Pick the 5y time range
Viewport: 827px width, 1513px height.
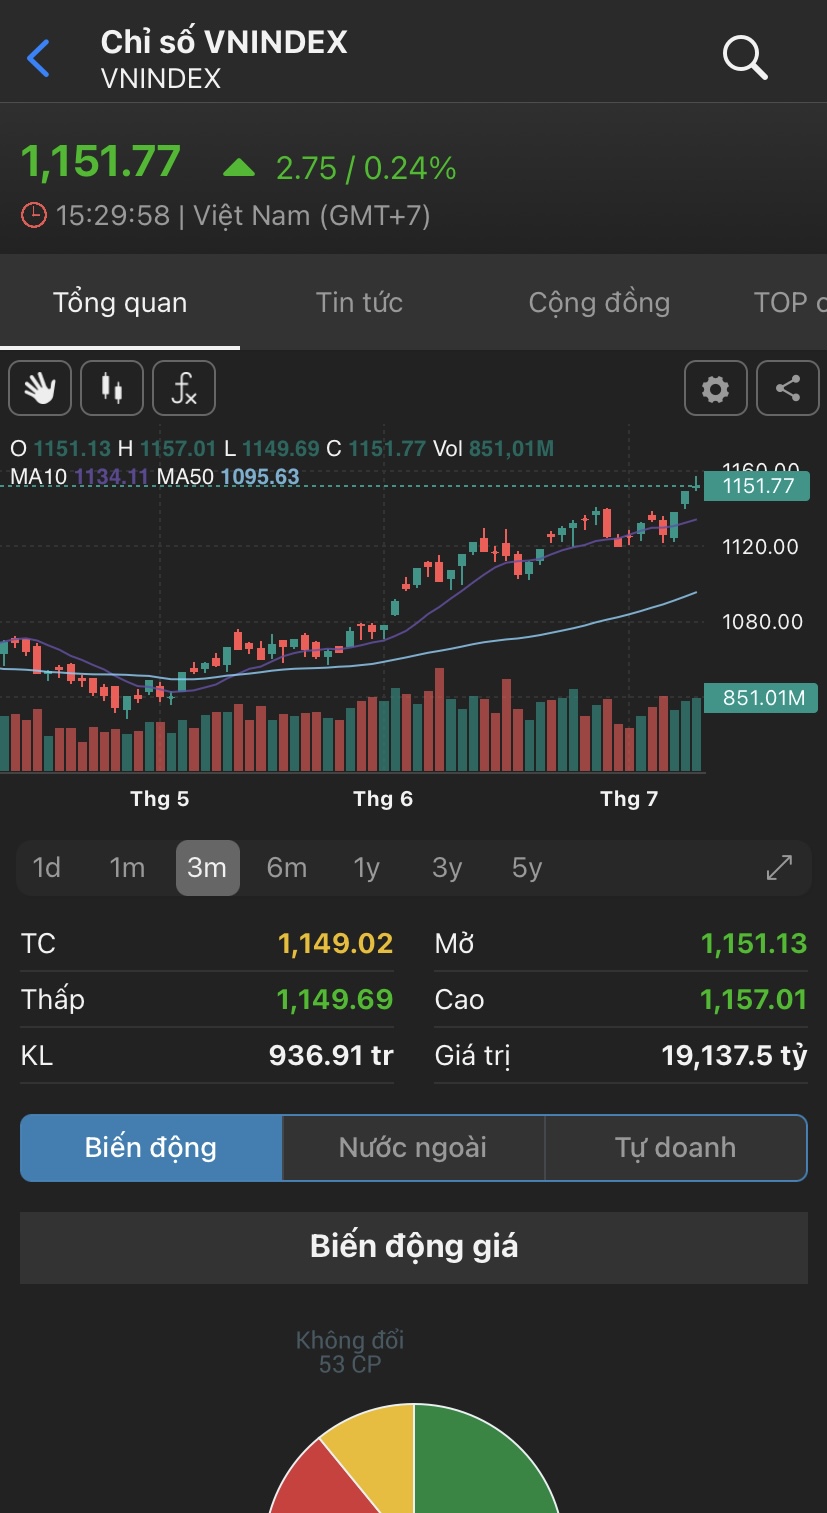(527, 868)
